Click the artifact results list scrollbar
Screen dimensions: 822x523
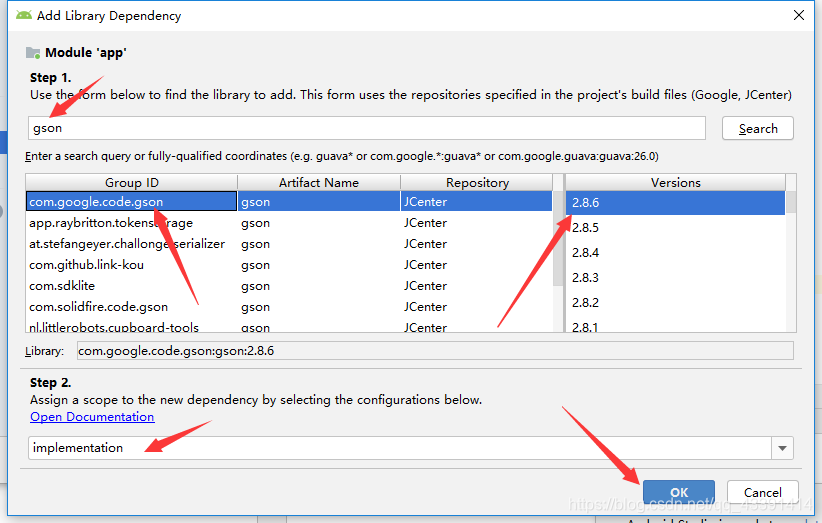pos(558,238)
